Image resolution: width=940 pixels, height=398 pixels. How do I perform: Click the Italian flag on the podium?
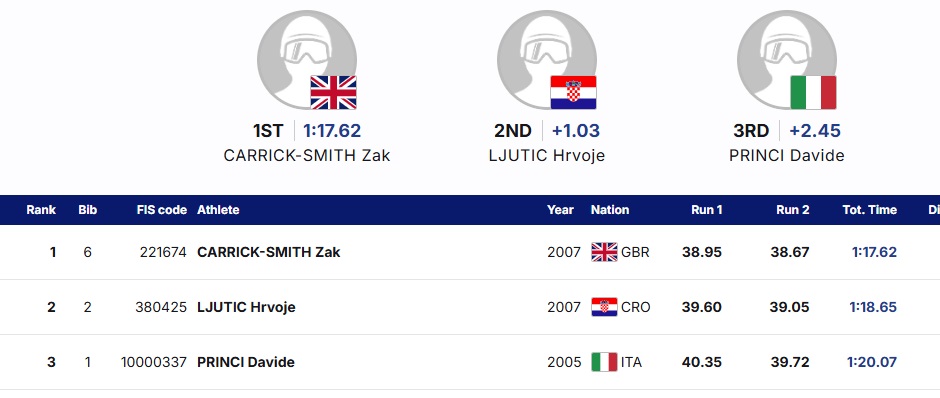813,92
